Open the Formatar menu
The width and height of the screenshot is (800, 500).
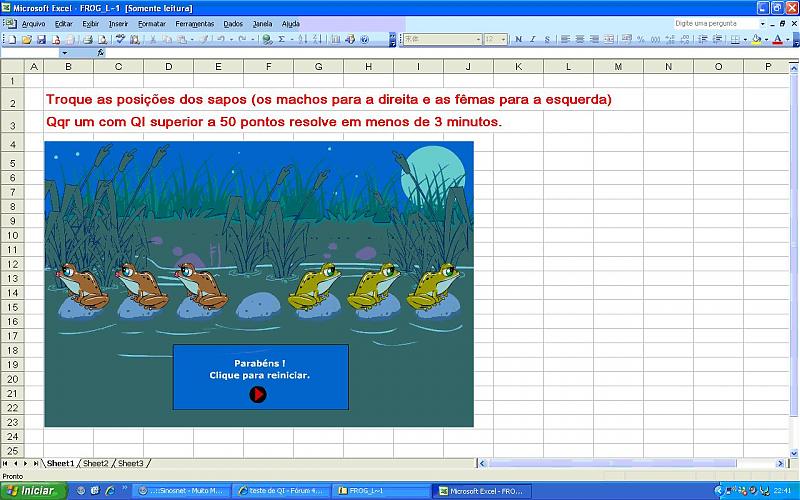pyautogui.click(x=152, y=23)
